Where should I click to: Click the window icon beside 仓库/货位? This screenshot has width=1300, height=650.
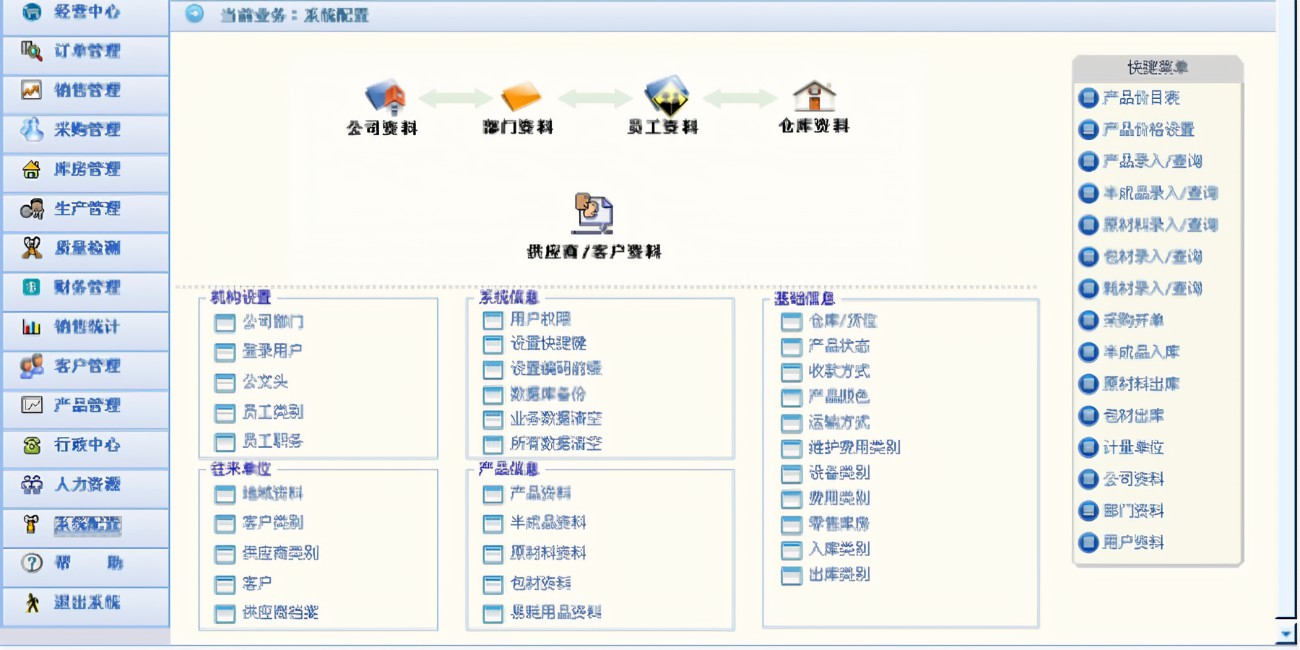(792, 321)
